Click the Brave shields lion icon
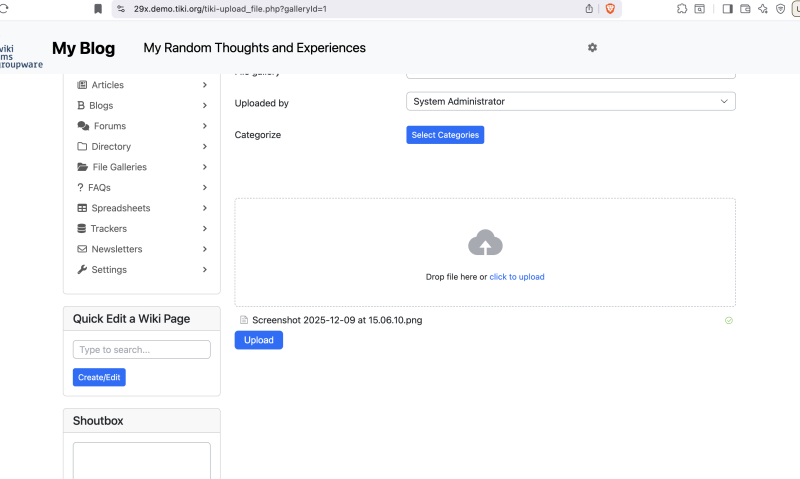Screen dimensions: 800x479 click(610, 9)
